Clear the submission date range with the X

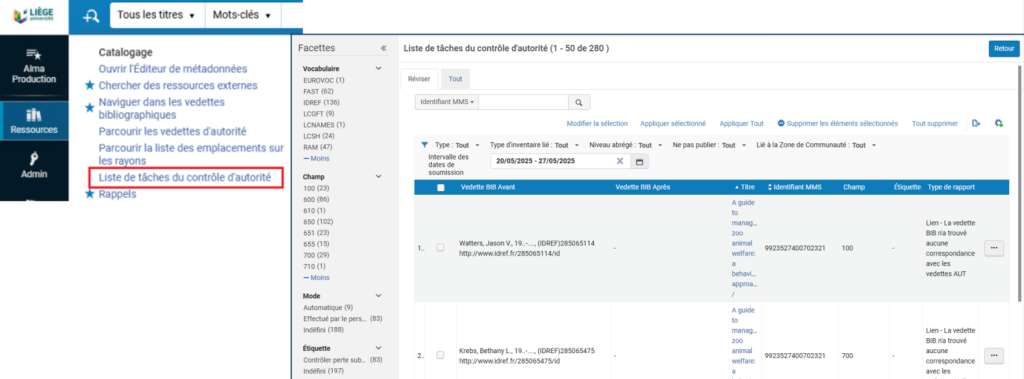coord(620,161)
